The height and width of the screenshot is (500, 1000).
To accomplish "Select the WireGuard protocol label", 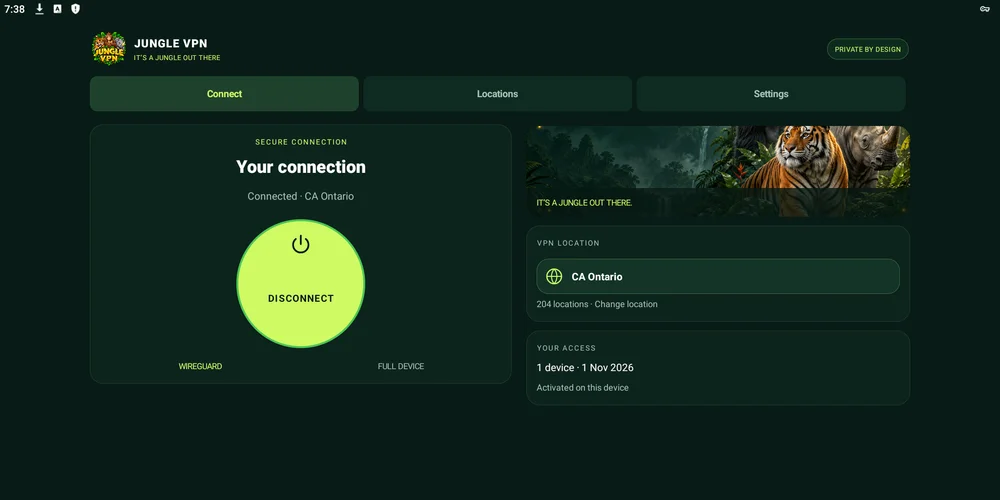I will (x=200, y=366).
